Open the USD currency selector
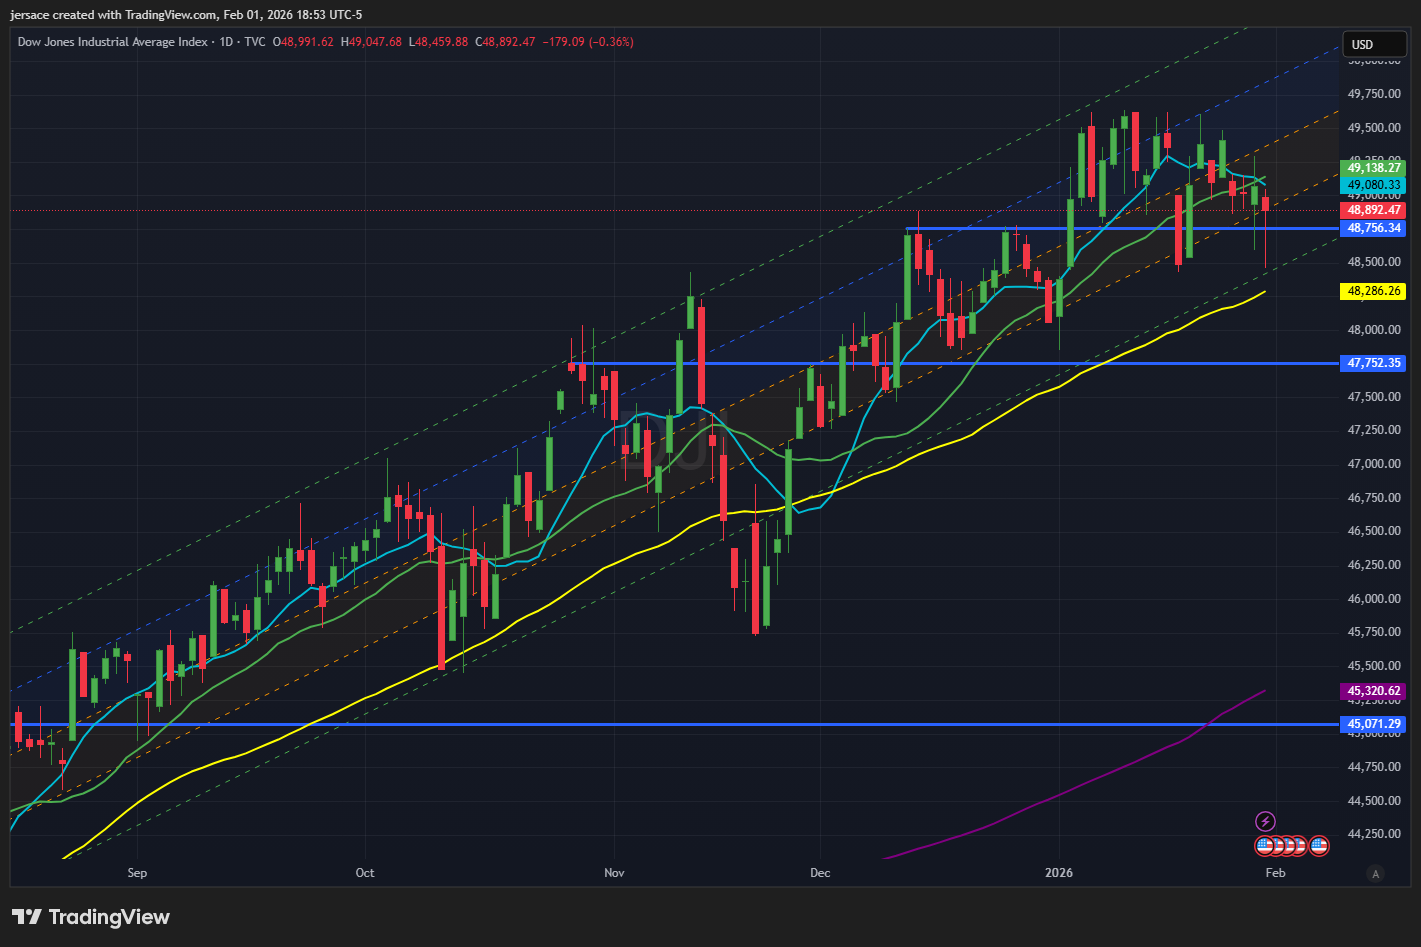 pyautogui.click(x=1375, y=44)
